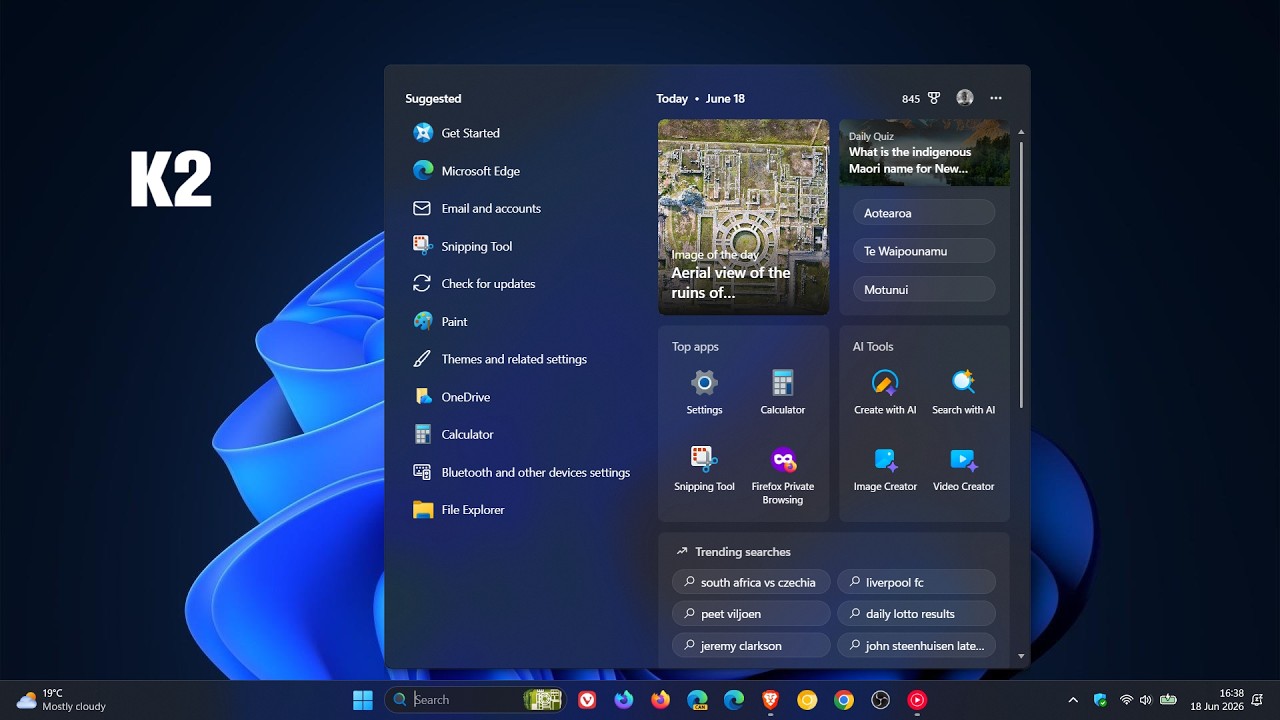This screenshot has width=1280, height=720.
Task: Open the rewards trophy showing 845 points
Action: tap(921, 98)
